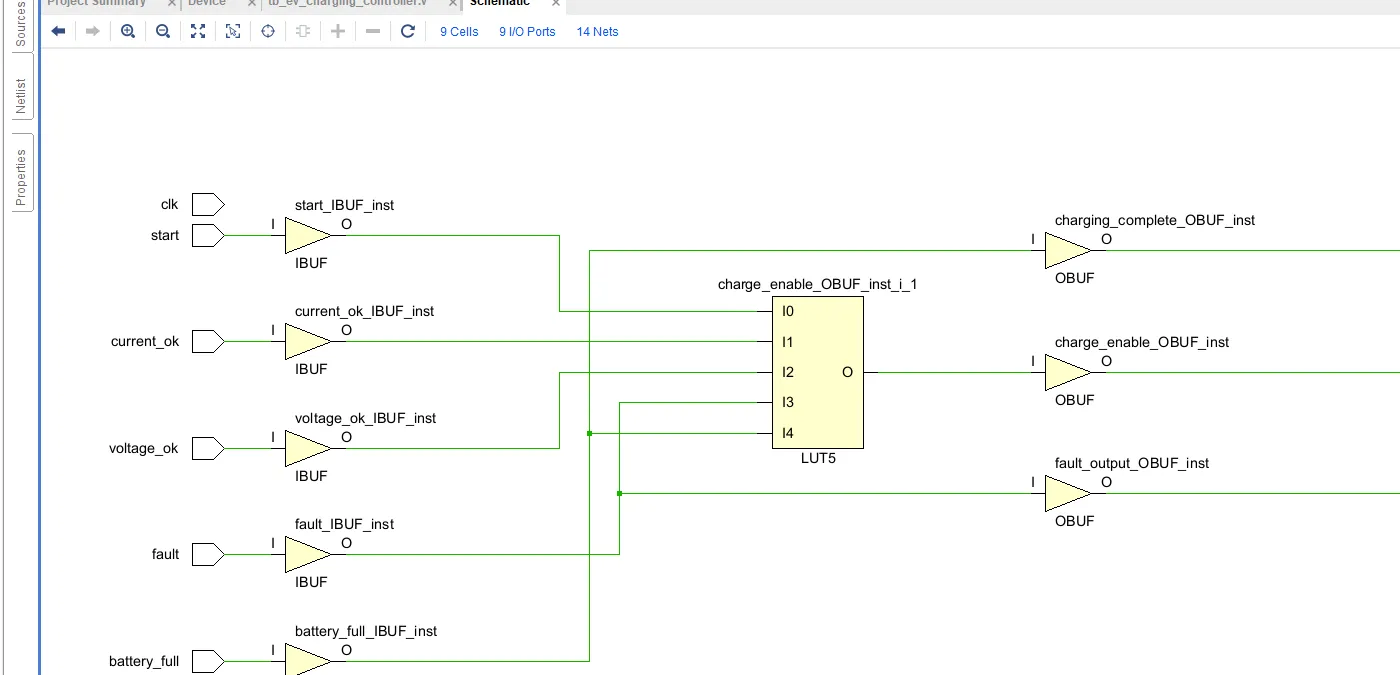This screenshot has width=1400, height=675.
Task: Open the 9 I/O Ports list
Action: (527, 32)
